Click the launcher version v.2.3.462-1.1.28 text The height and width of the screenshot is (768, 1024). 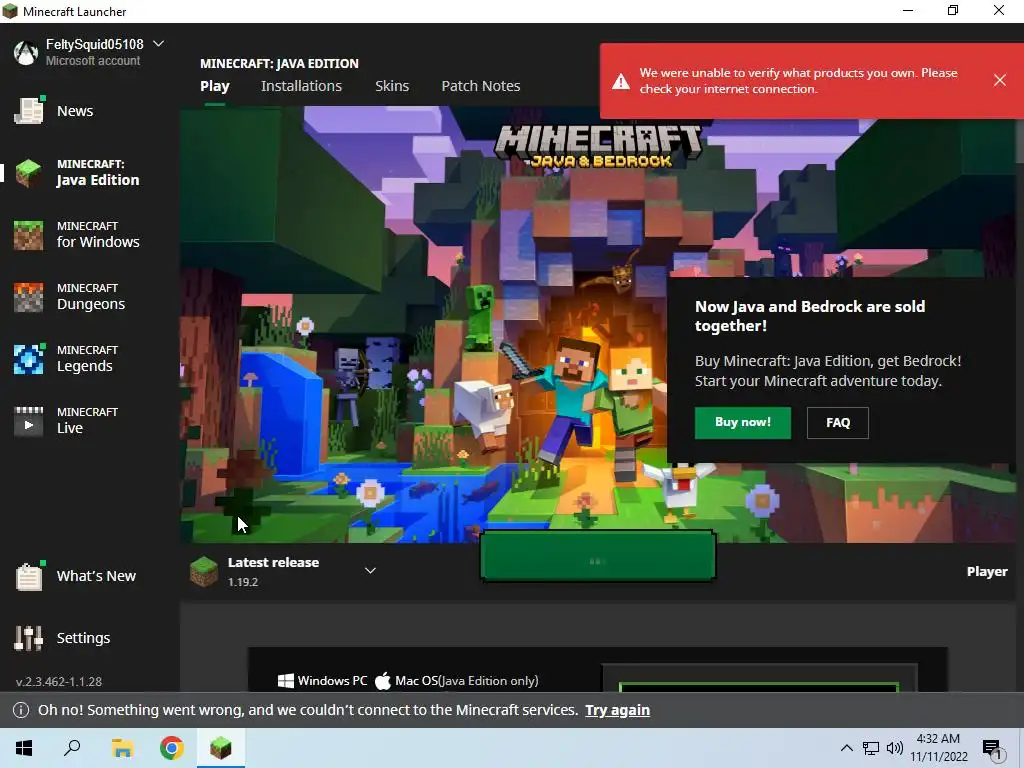coord(59,682)
